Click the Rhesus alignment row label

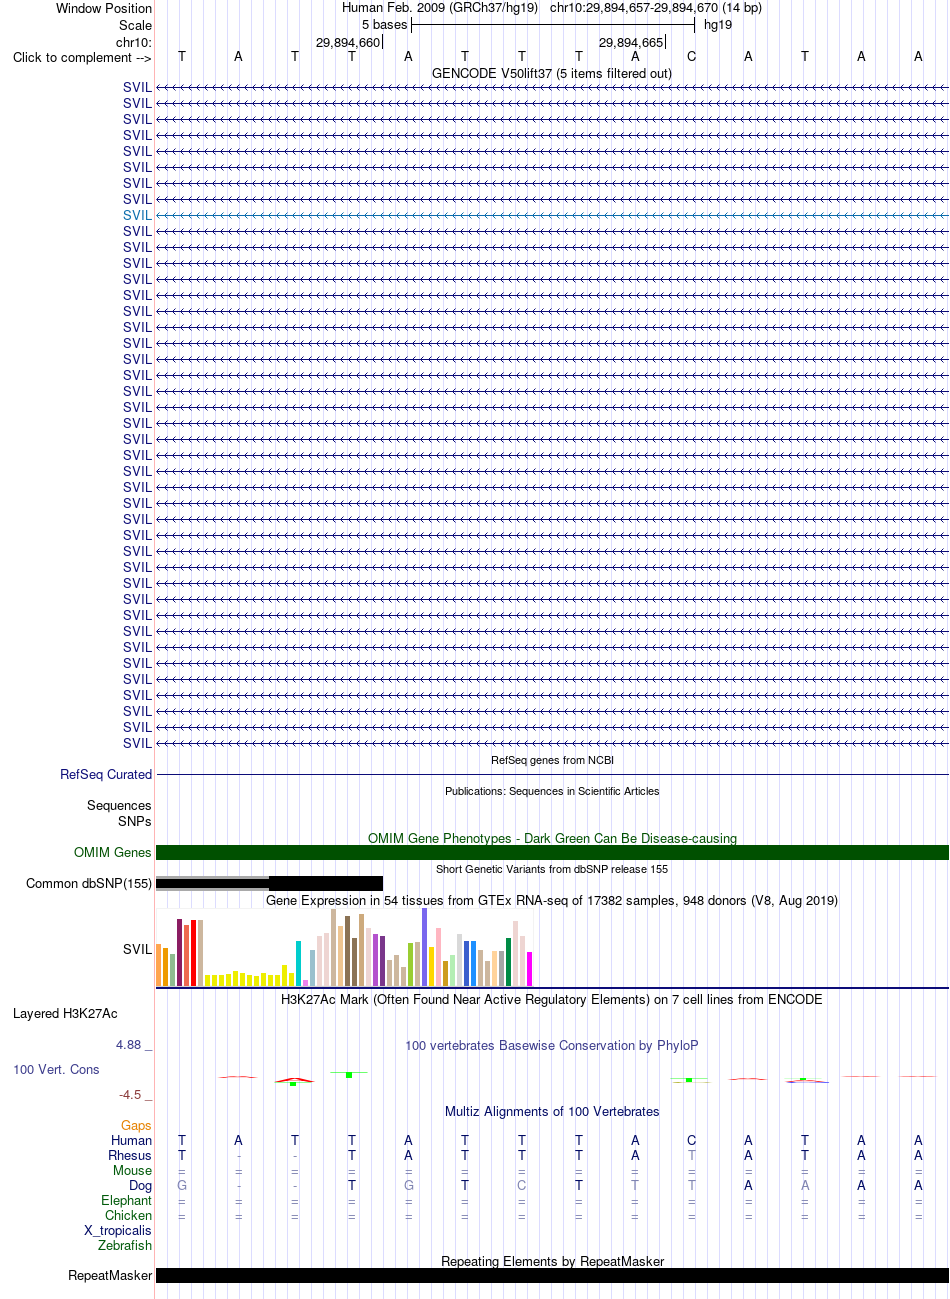pos(130,1155)
